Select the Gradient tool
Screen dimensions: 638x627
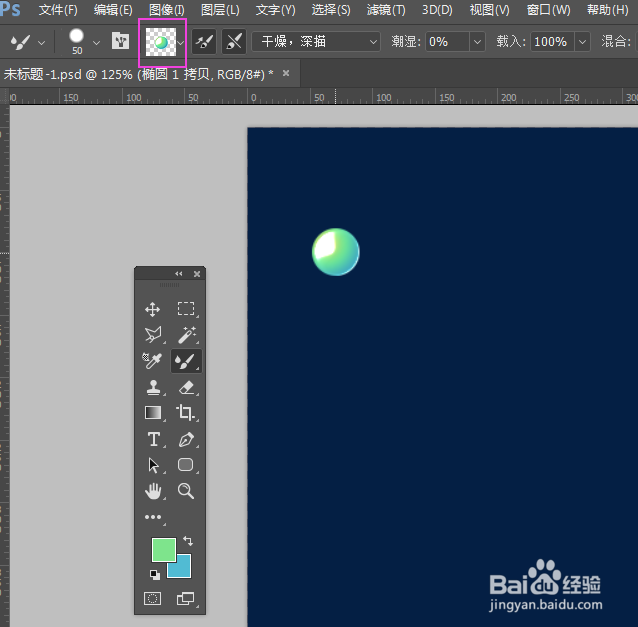point(153,413)
